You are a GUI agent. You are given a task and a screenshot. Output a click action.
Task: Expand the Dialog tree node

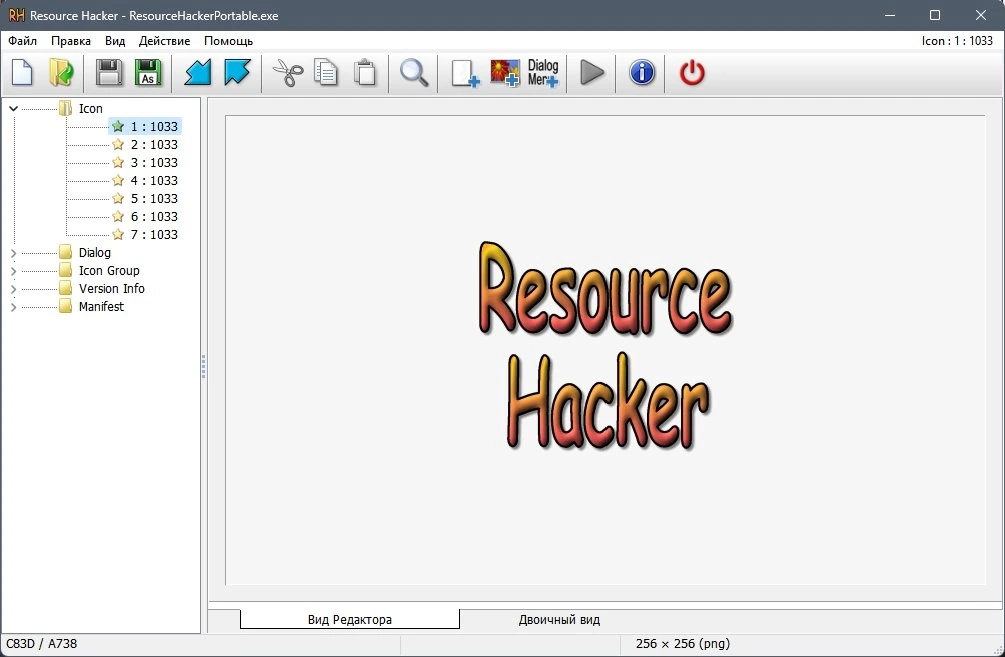13,253
